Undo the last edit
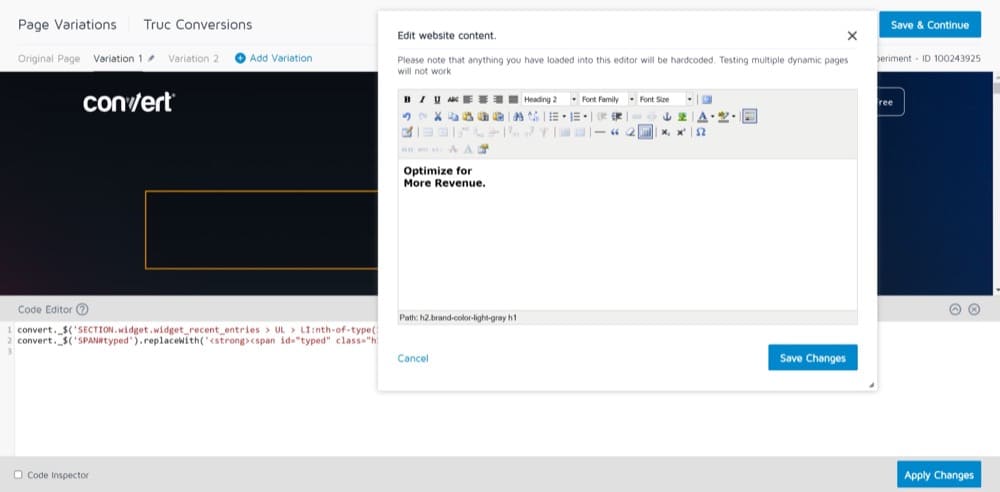 coord(407,116)
